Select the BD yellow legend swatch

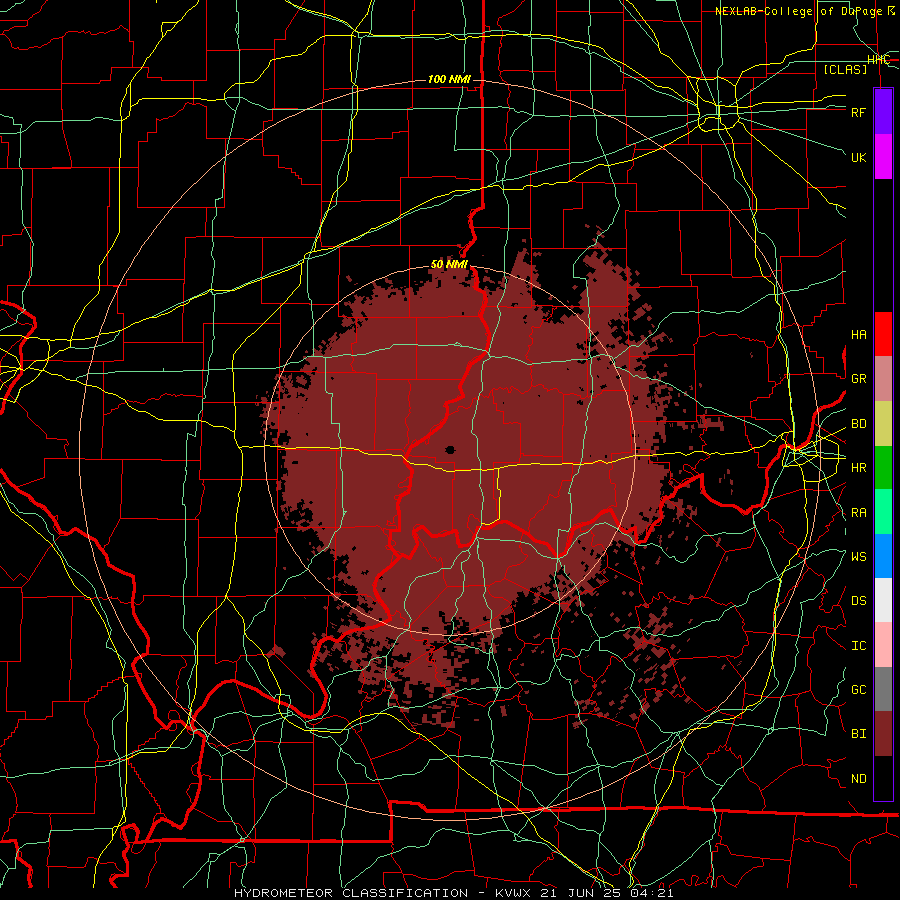(883, 424)
